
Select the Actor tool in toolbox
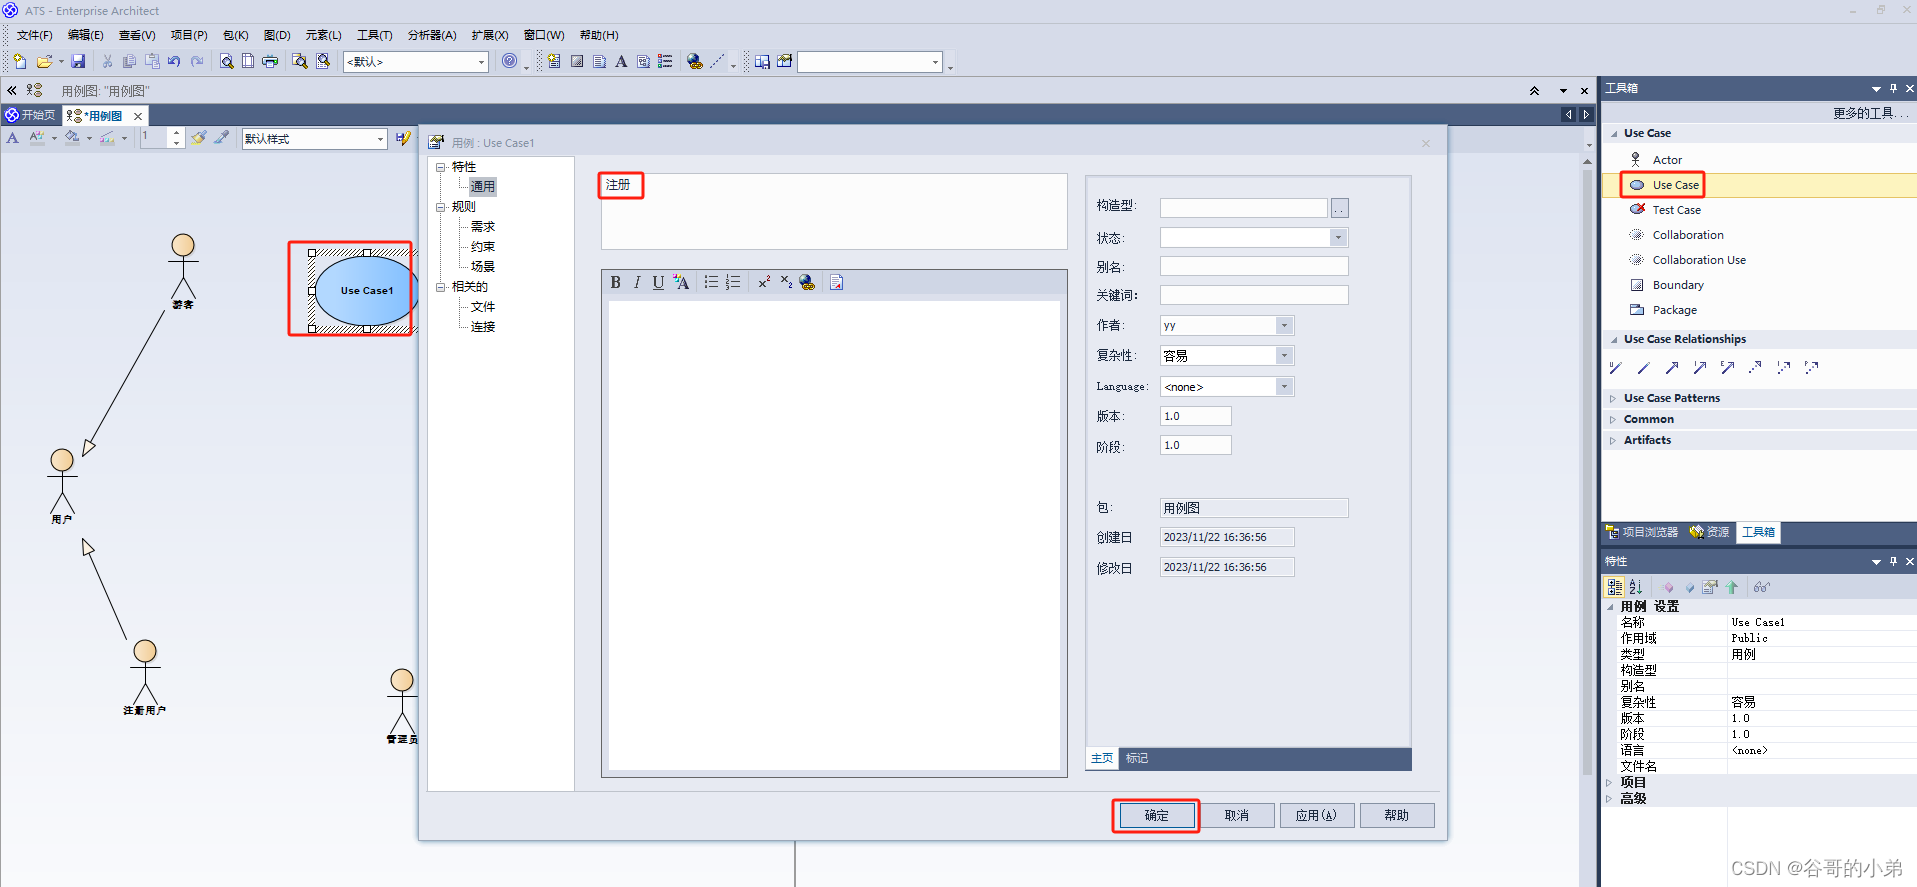pyautogui.click(x=1666, y=160)
